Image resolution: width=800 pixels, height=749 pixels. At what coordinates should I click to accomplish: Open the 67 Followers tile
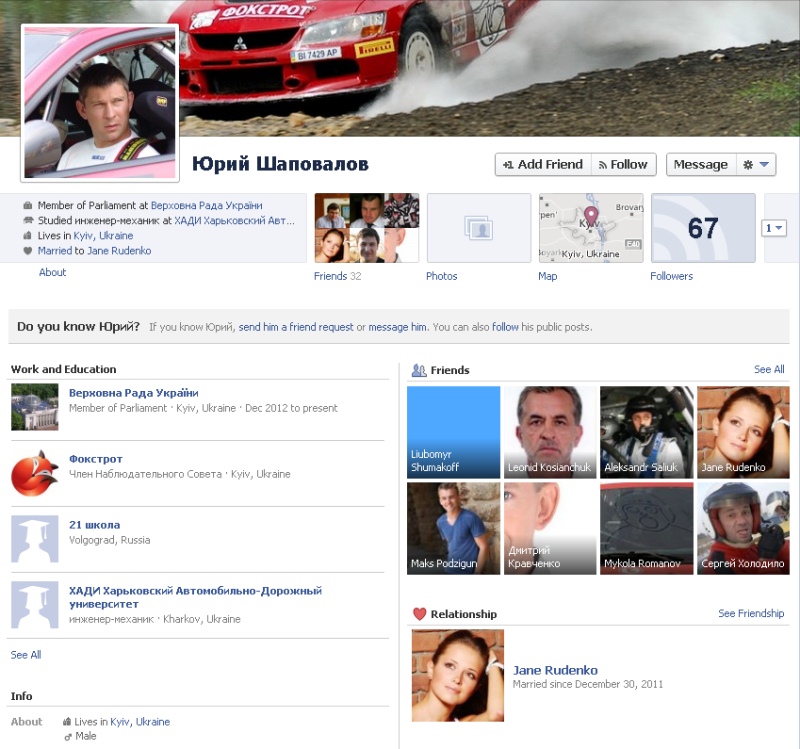(703, 228)
